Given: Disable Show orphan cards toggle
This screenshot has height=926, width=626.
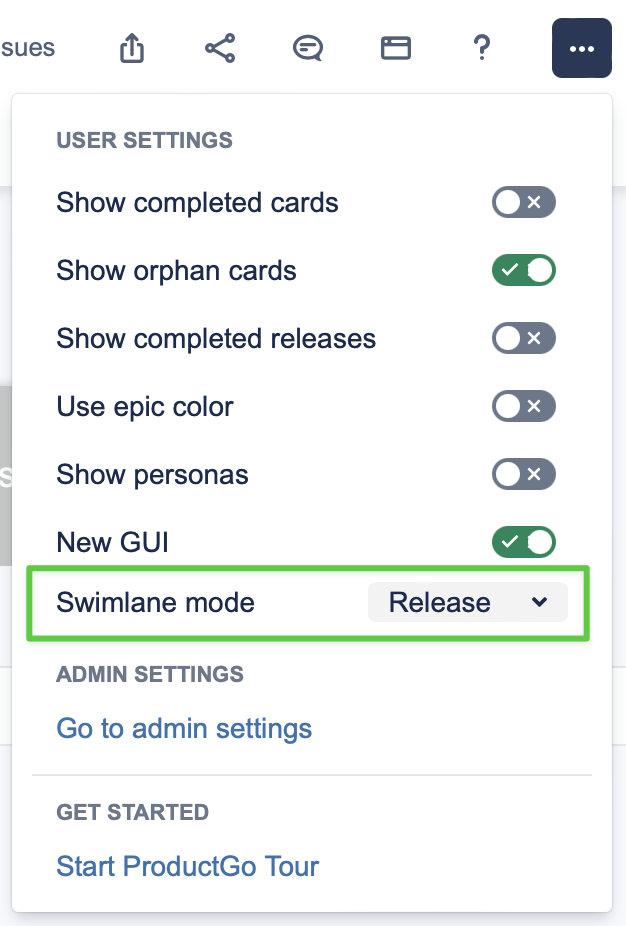Looking at the screenshot, I should [x=523, y=271].
